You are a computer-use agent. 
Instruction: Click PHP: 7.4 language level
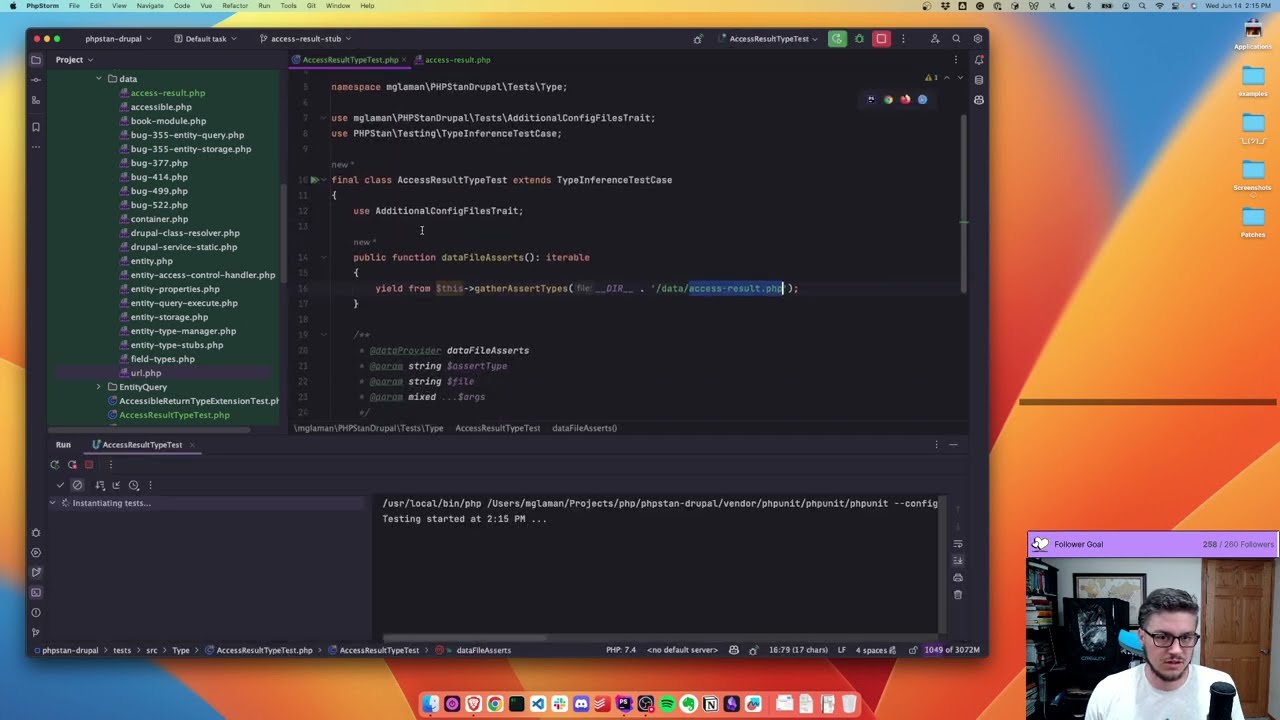(621, 650)
